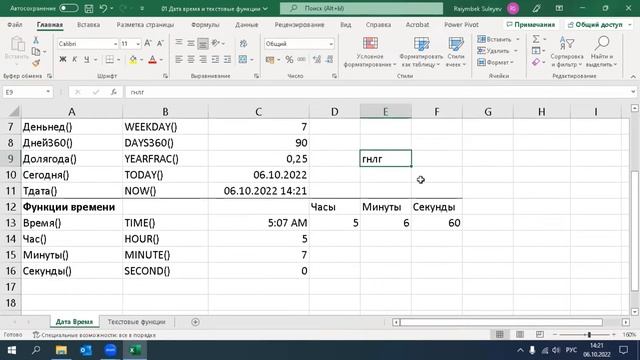Click the Undo arrow icon
Image resolution: width=640 pixels, height=360 pixels.
[x=103, y=8]
